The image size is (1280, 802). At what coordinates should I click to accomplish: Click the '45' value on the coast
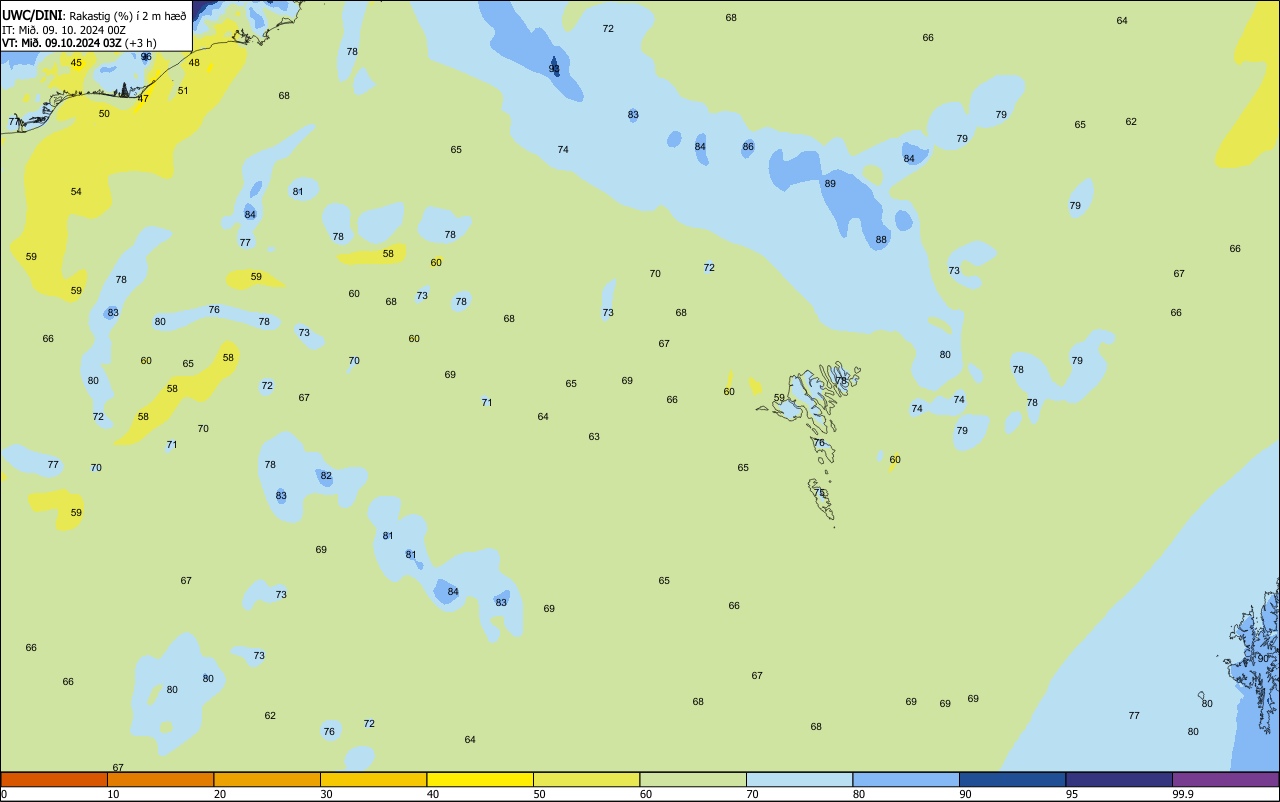[x=76, y=63]
